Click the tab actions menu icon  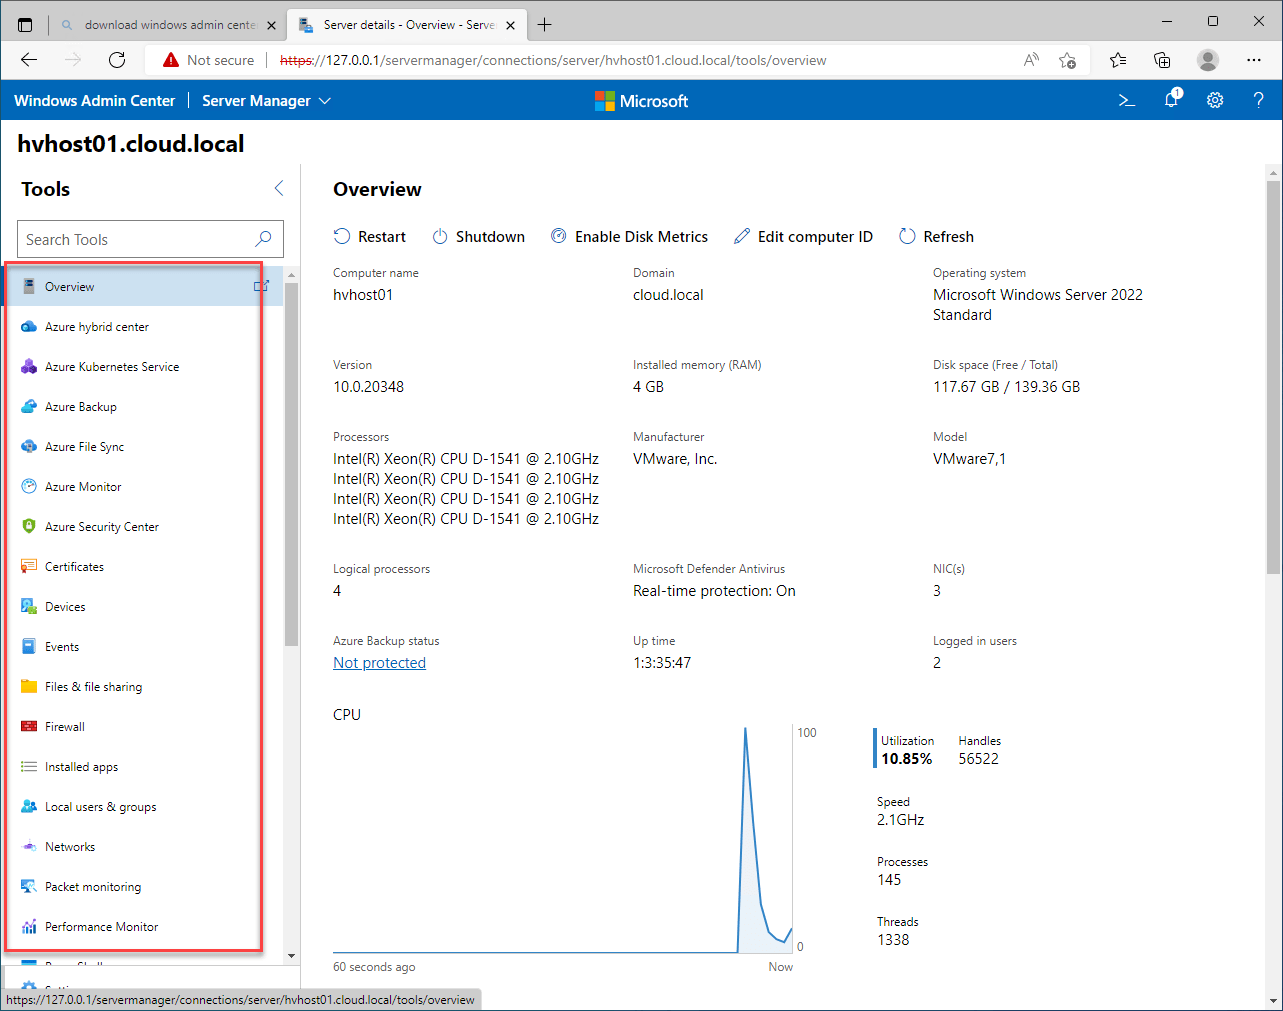click(25, 25)
